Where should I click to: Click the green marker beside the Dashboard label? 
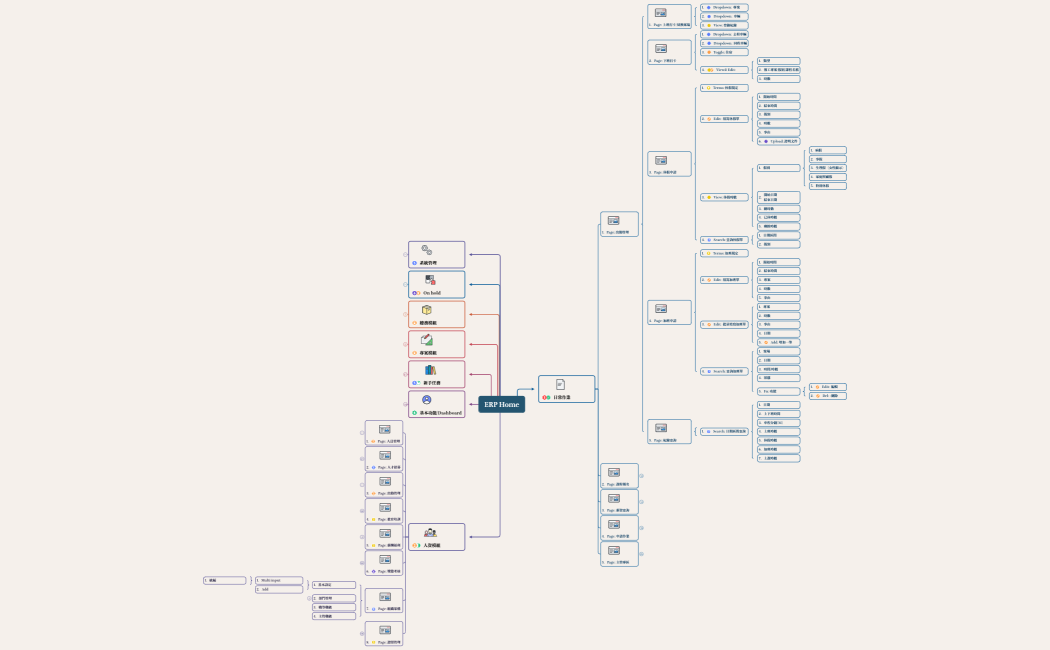415,412
